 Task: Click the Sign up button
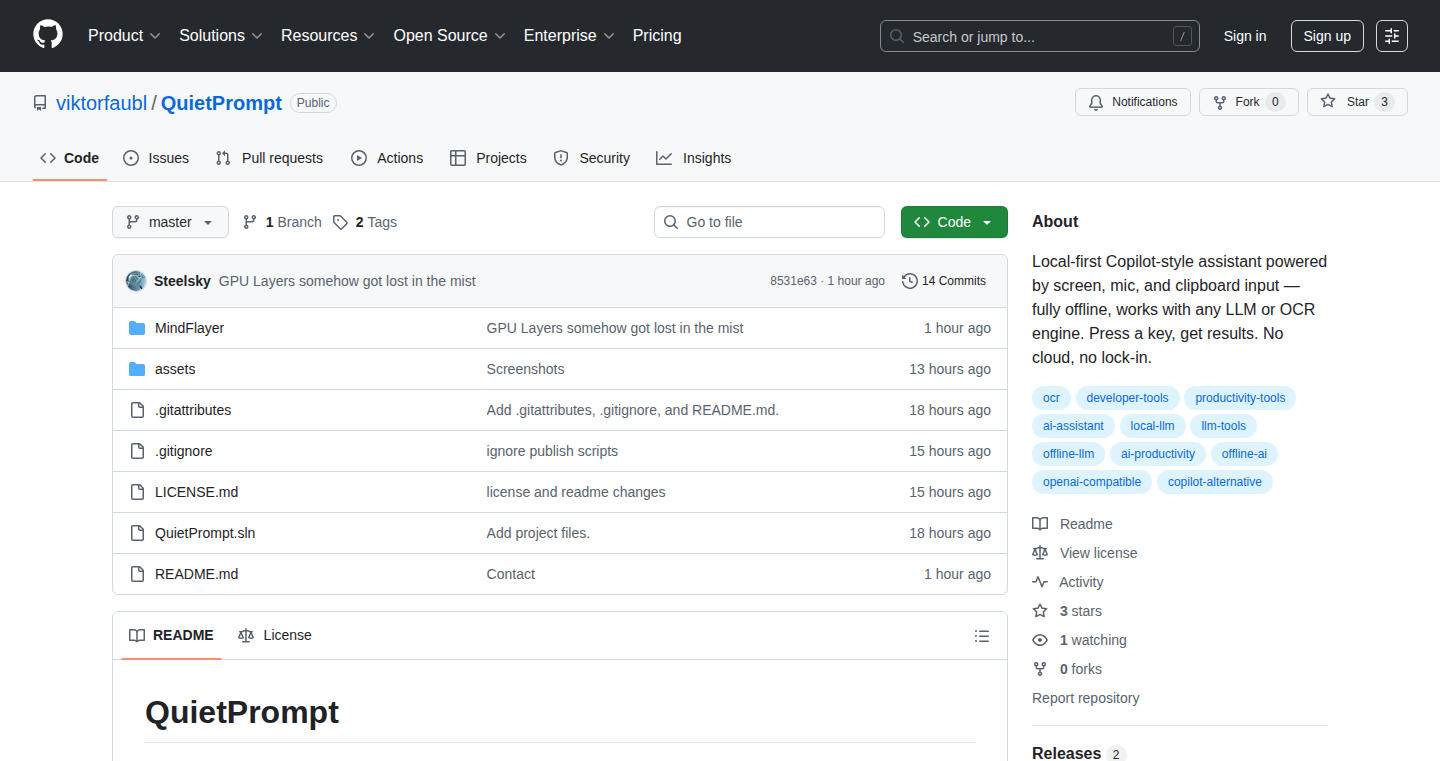coord(1327,36)
